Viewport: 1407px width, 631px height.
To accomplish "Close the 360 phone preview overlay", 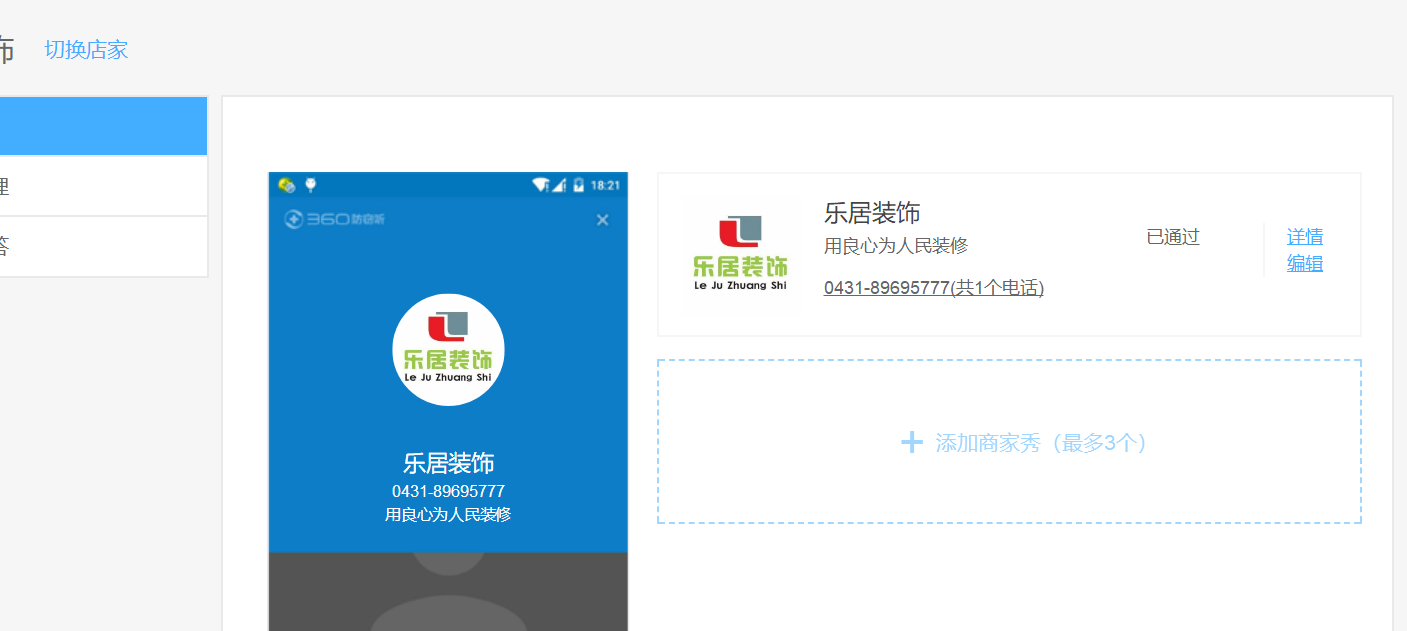I will 602,220.
